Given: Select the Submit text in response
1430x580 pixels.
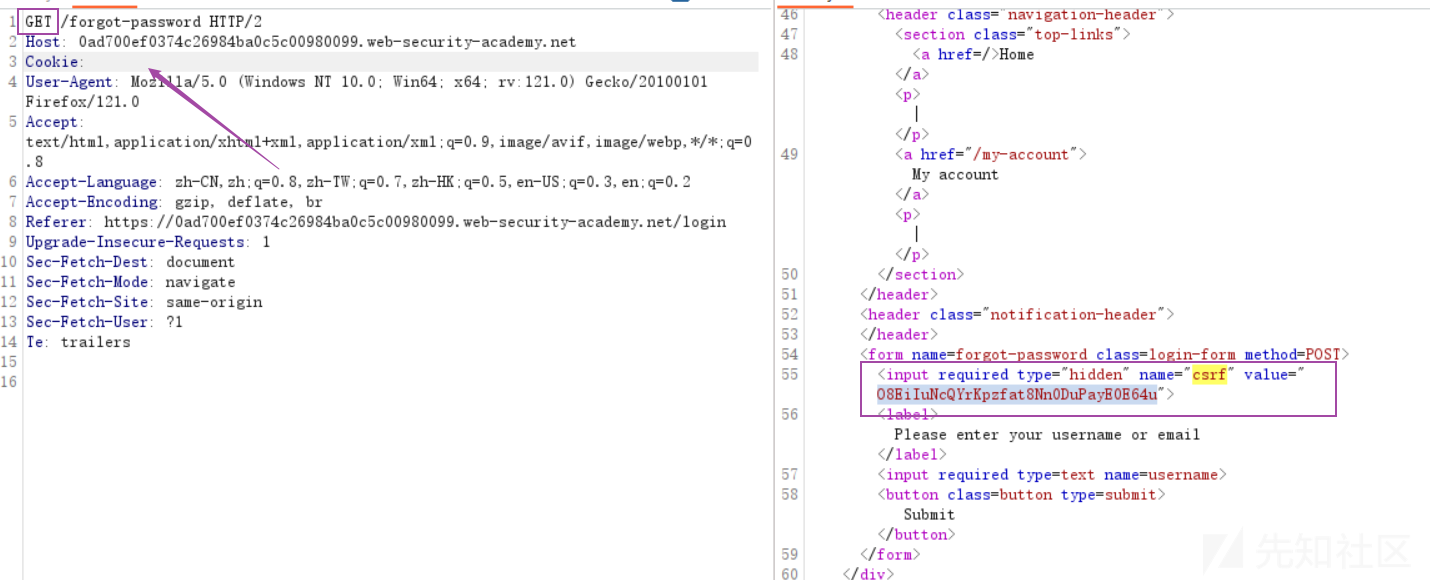Looking at the screenshot, I should pos(929,514).
